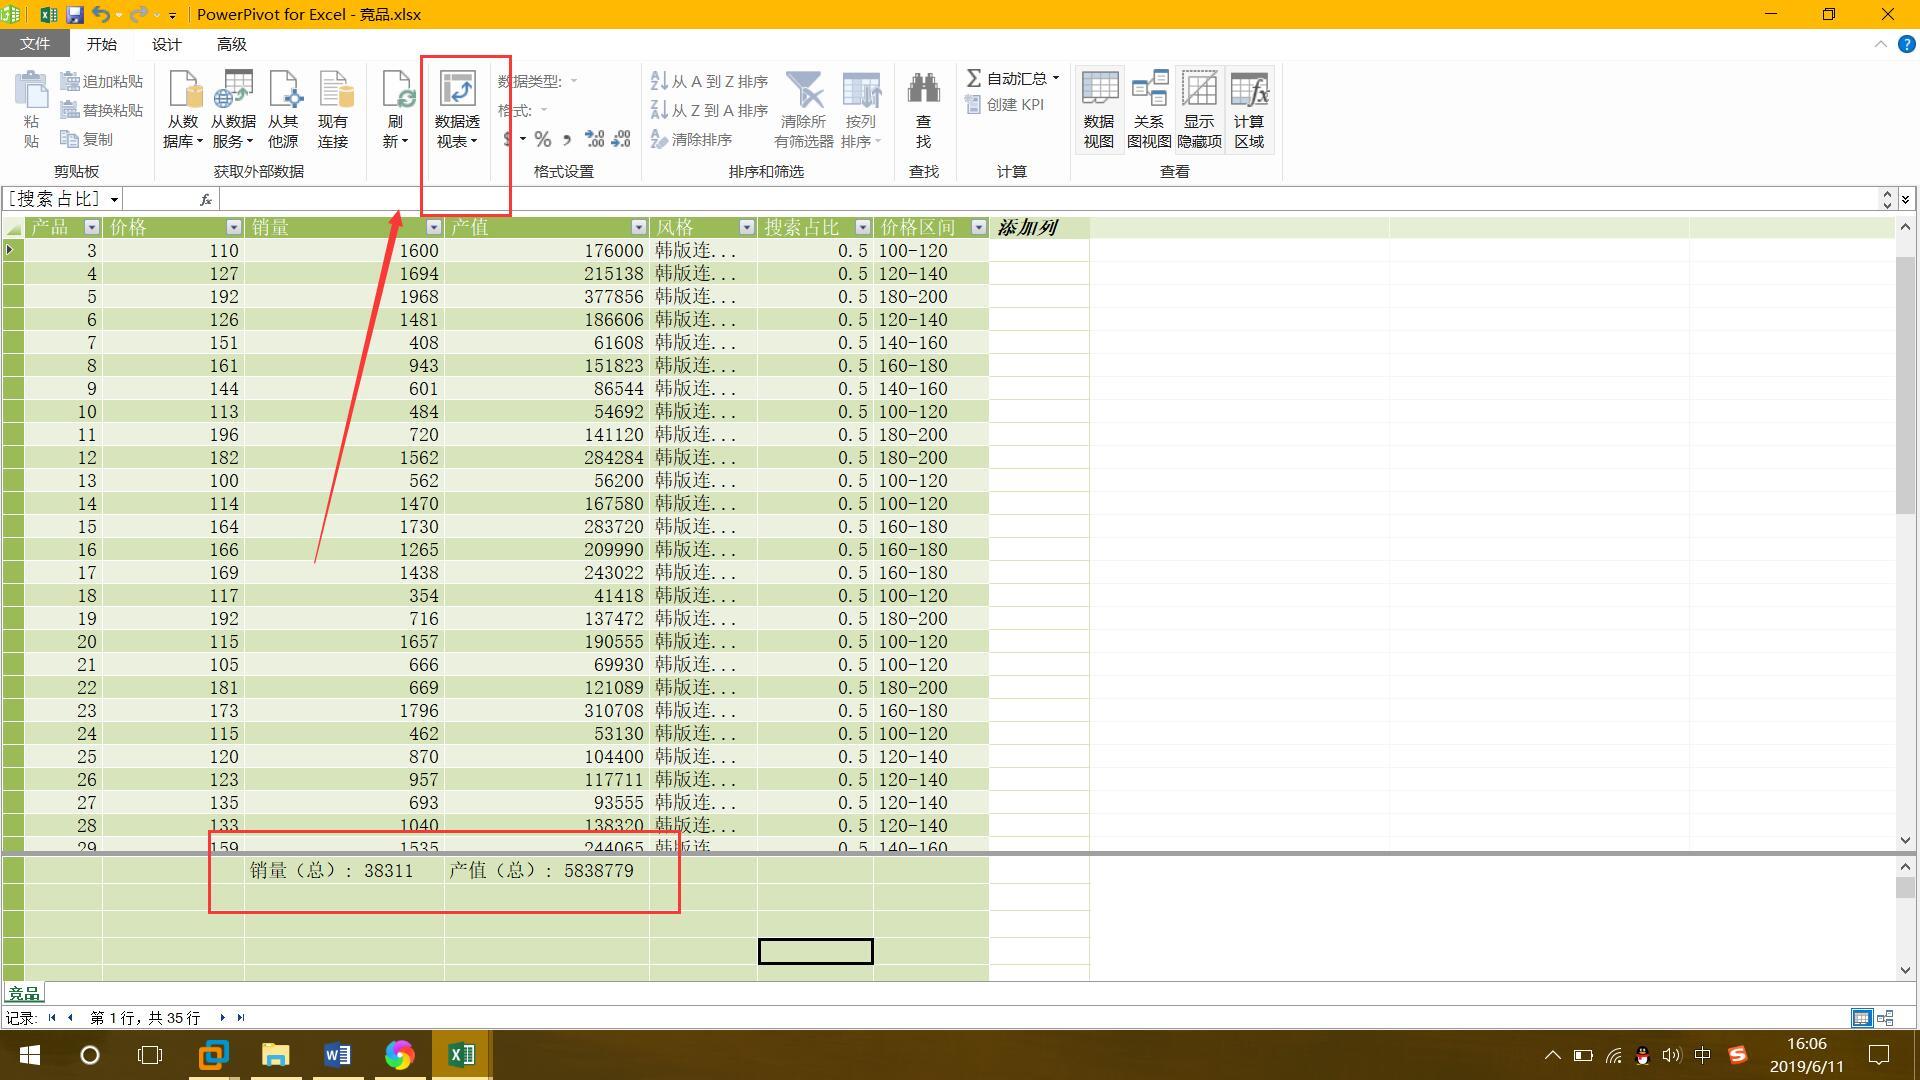Open the 文件 menu
This screenshot has height=1080, width=1920.
coord(34,44)
